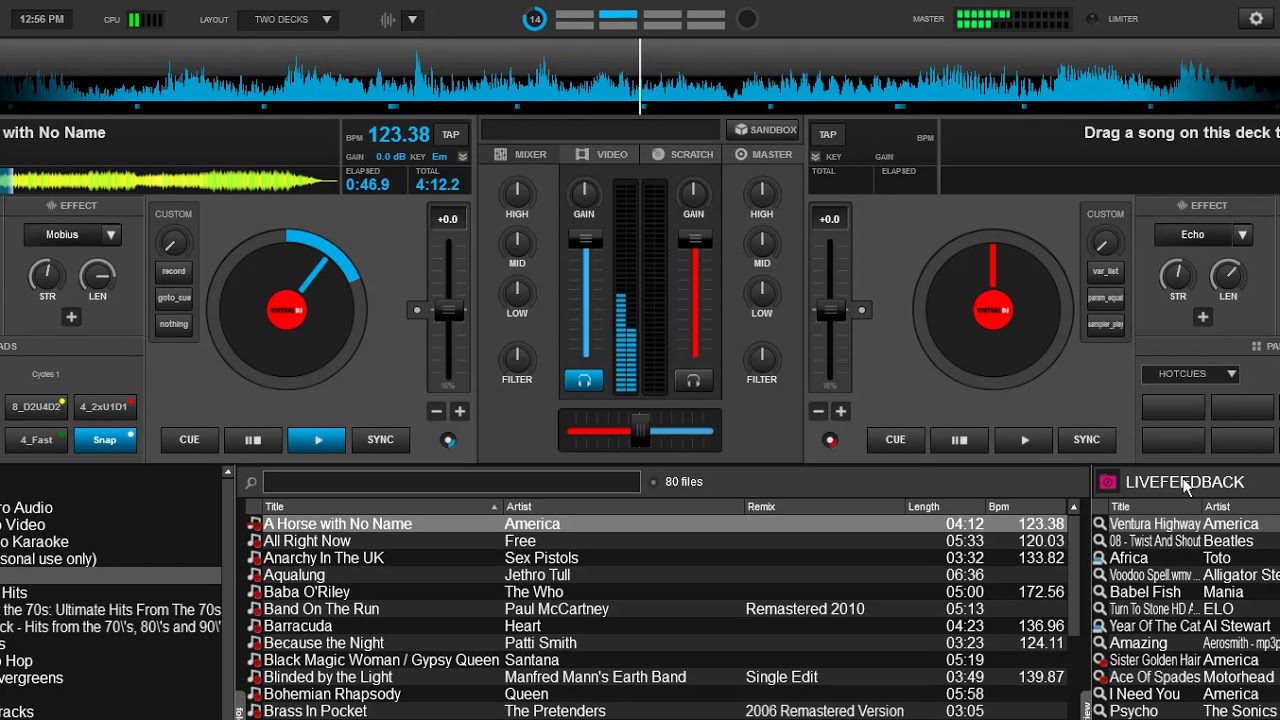This screenshot has height=720, width=1280.
Task: Switch to the MASTER tab
Action: 764,155
